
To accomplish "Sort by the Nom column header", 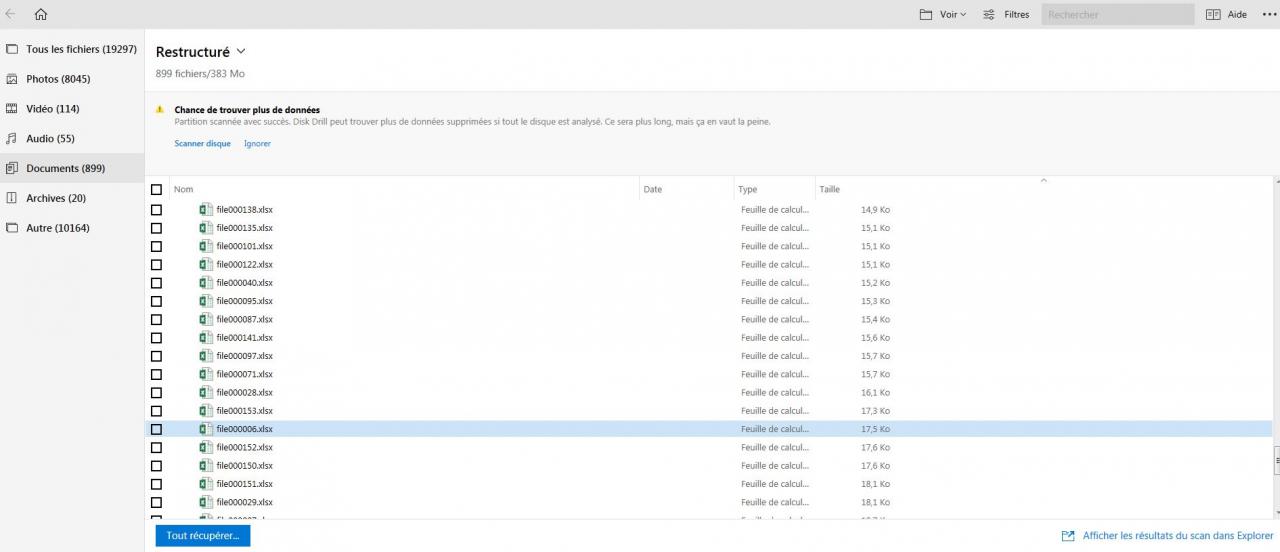I will (x=184, y=189).
